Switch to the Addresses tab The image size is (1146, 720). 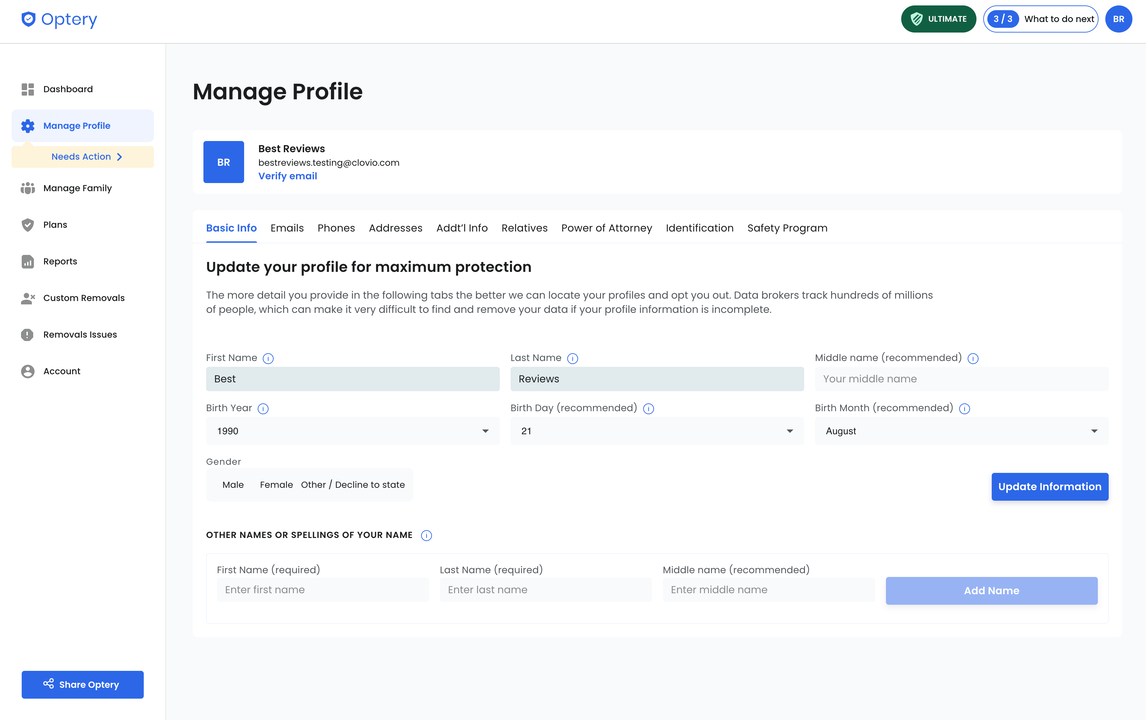coord(395,228)
